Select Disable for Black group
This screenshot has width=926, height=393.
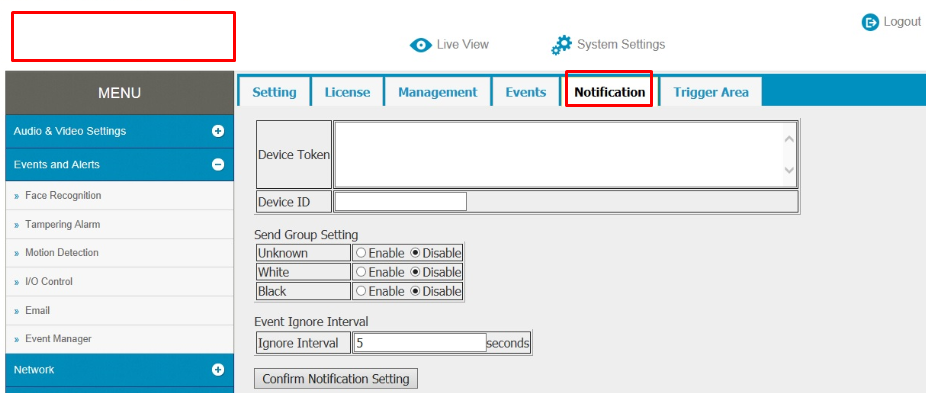click(415, 291)
